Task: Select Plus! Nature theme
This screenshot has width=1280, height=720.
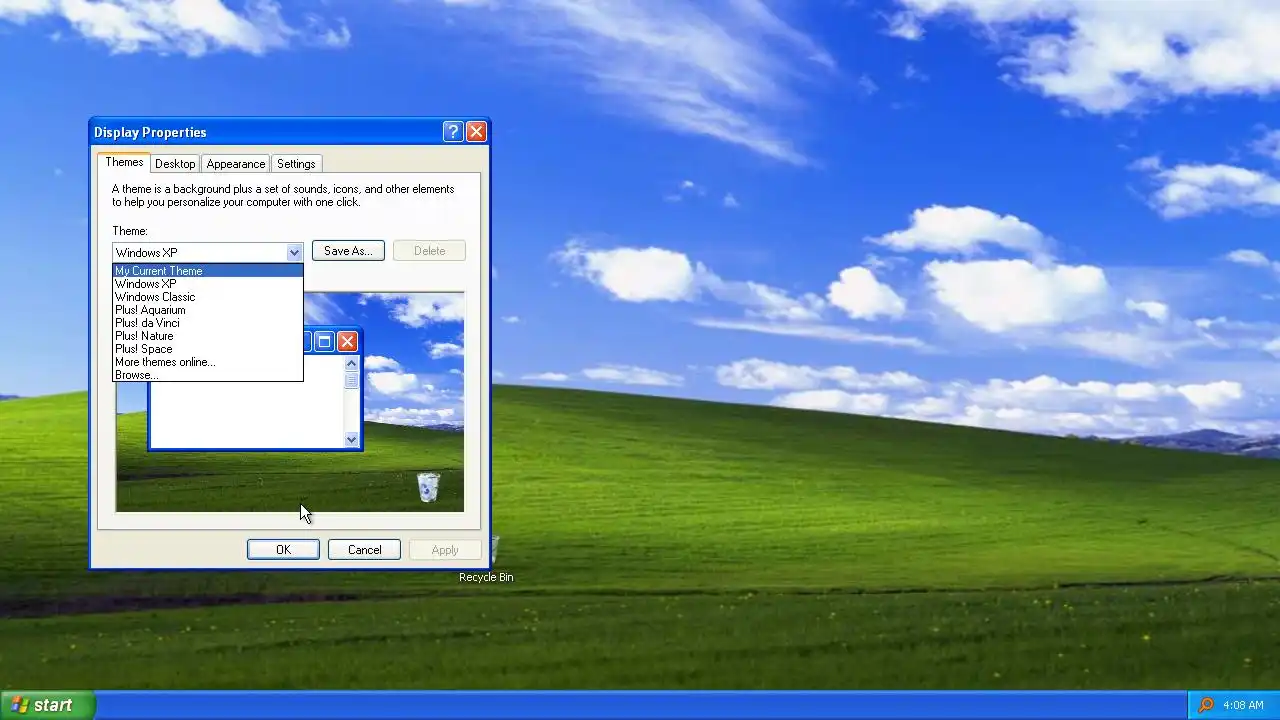Action: click(x=207, y=336)
